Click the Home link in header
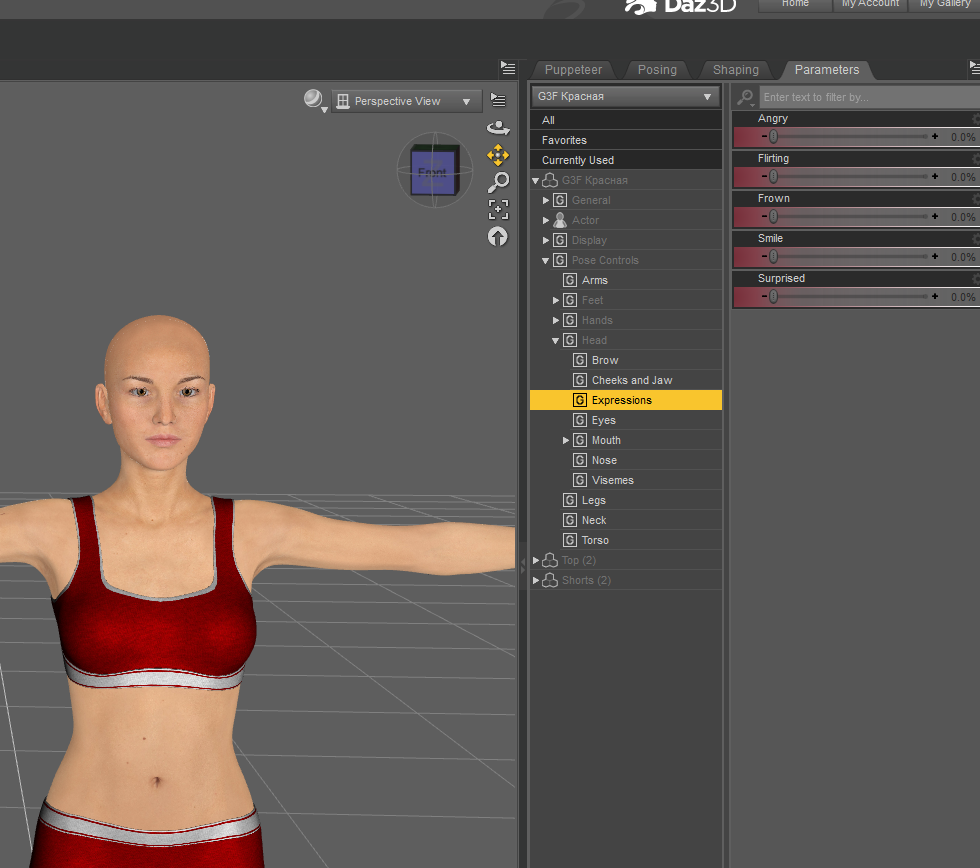This screenshot has width=980, height=868. (795, 4)
